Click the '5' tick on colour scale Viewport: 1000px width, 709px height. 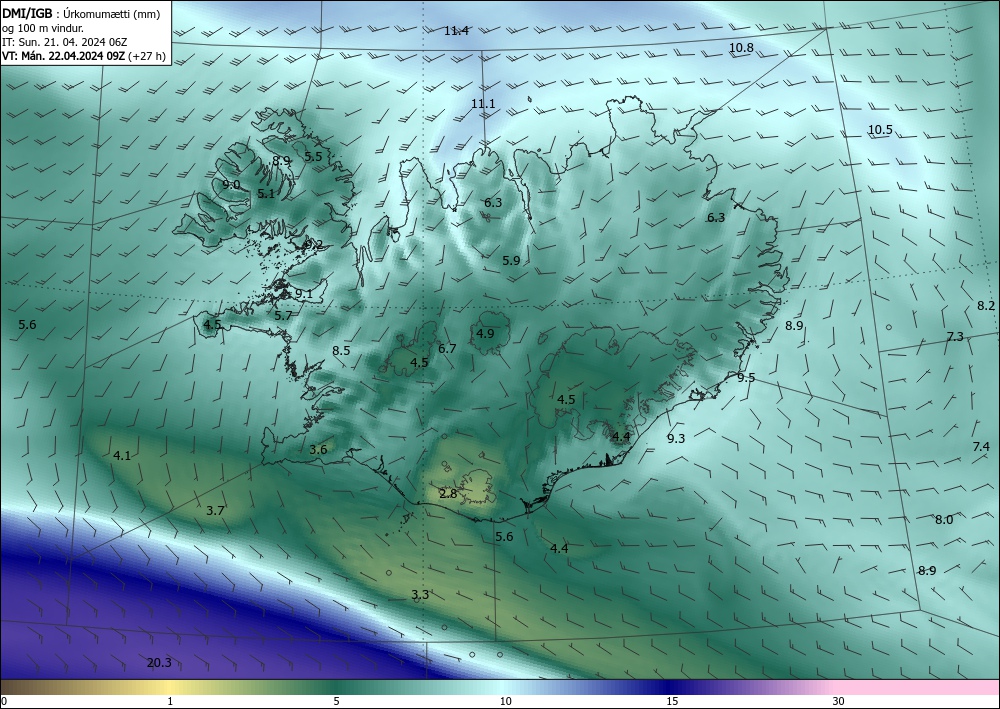[x=336, y=702]
